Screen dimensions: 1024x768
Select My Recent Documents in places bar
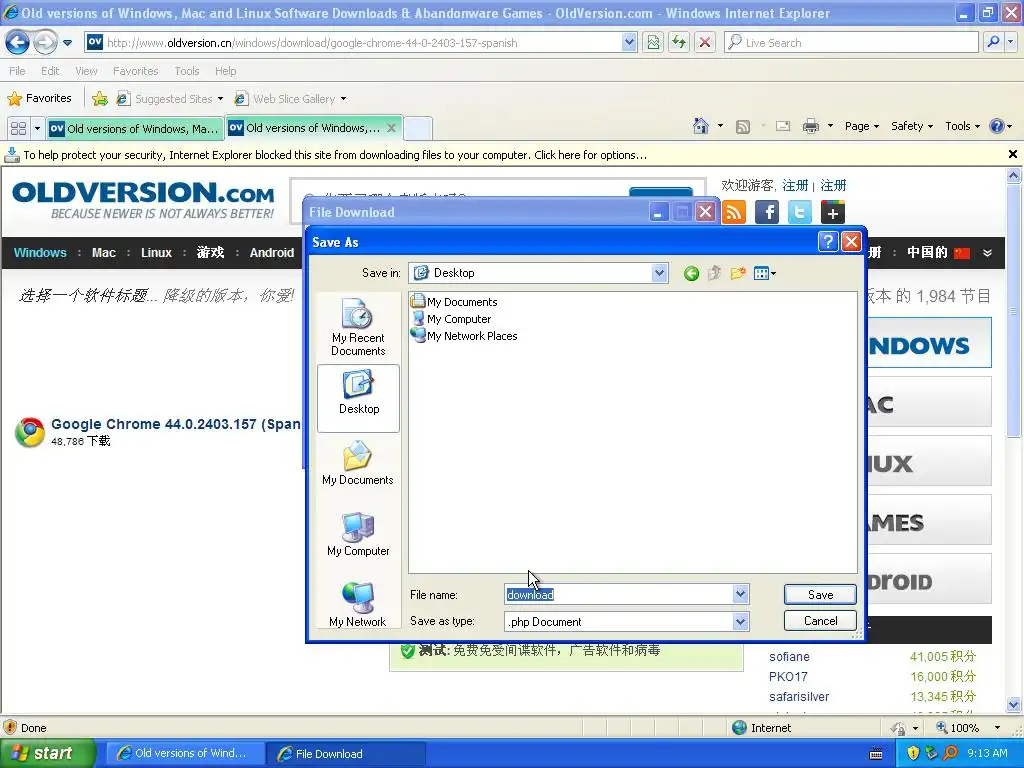click(x=358, y=327)
